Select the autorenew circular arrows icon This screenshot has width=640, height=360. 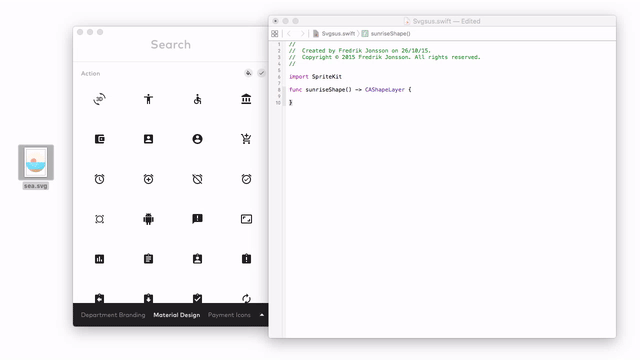tap(246, 299)
